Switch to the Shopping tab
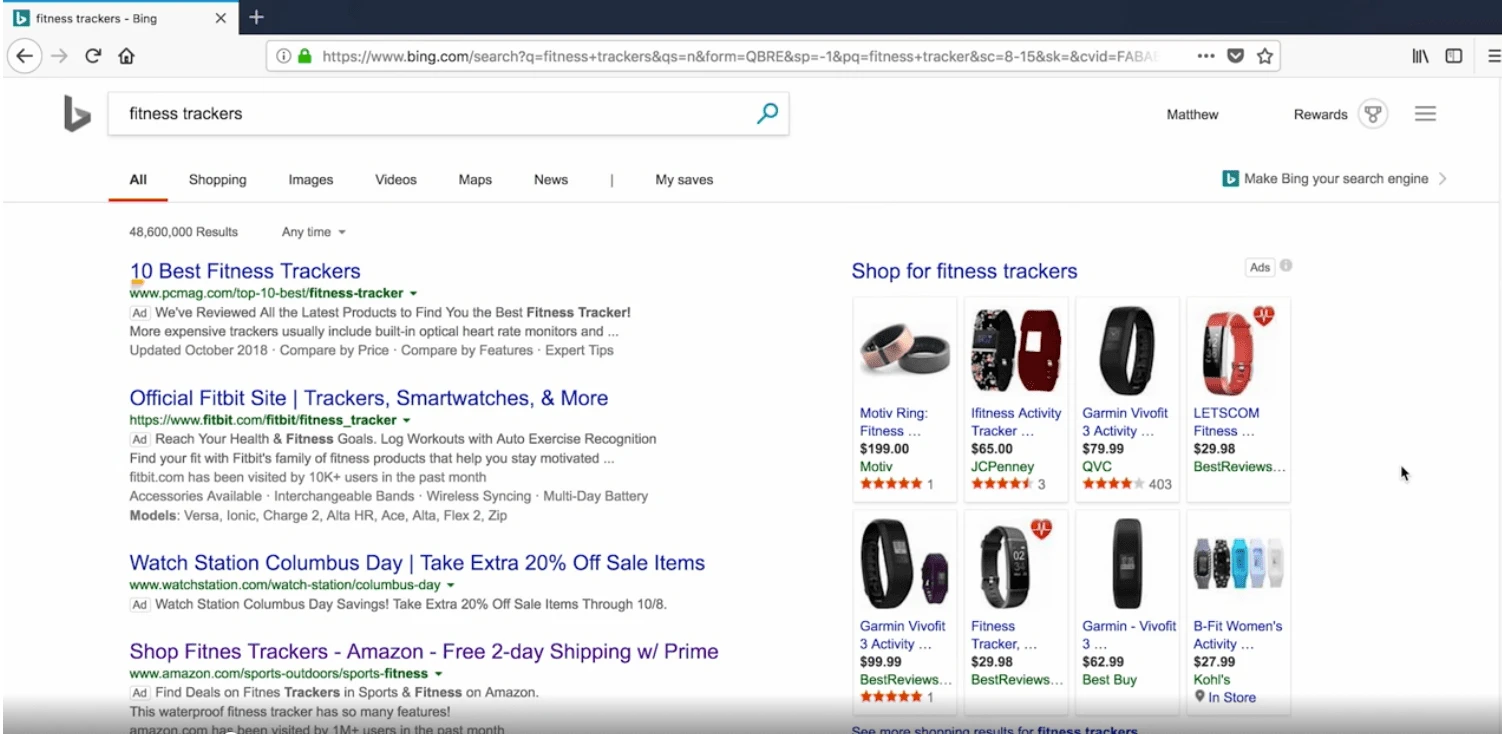This screenshot has height=734, width=1502. (x=217, y=180)
